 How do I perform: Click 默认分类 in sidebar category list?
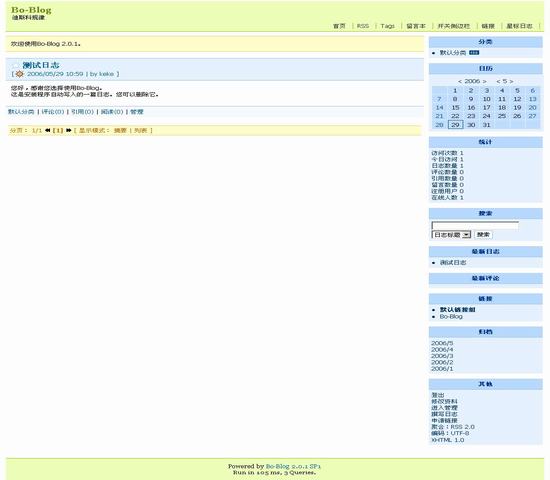453,53
